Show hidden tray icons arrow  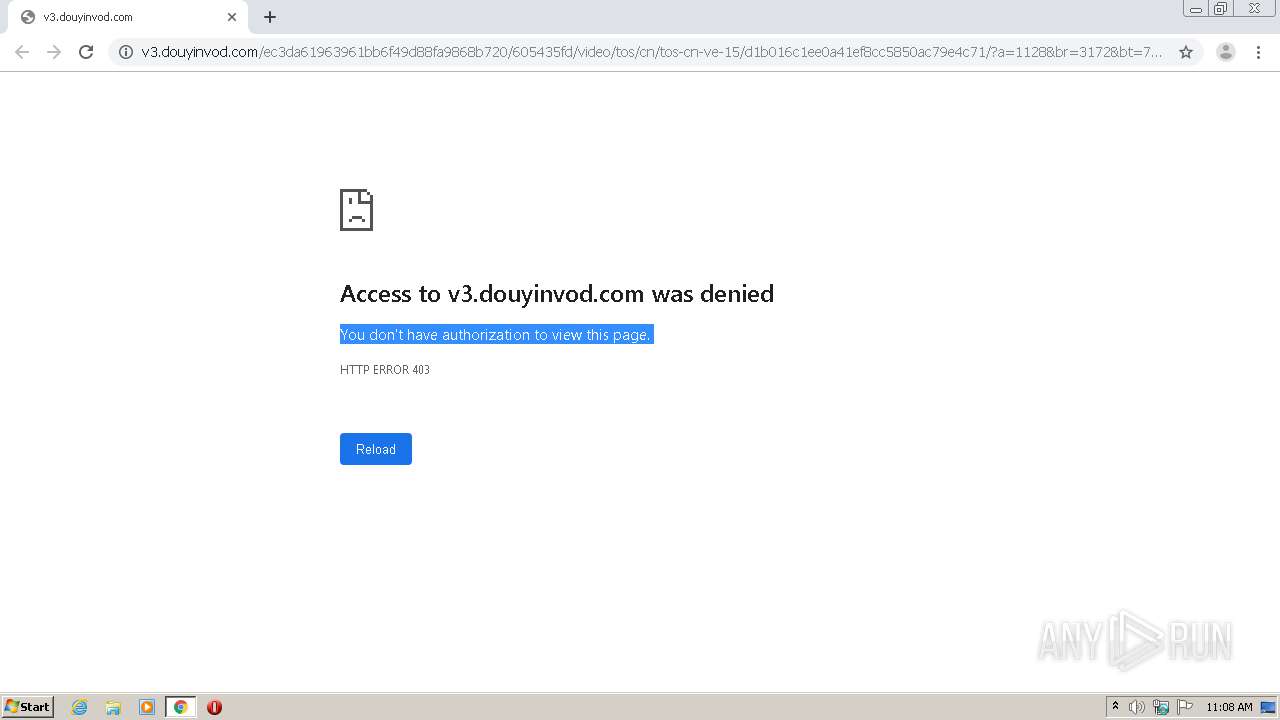tap(1115, 707)
